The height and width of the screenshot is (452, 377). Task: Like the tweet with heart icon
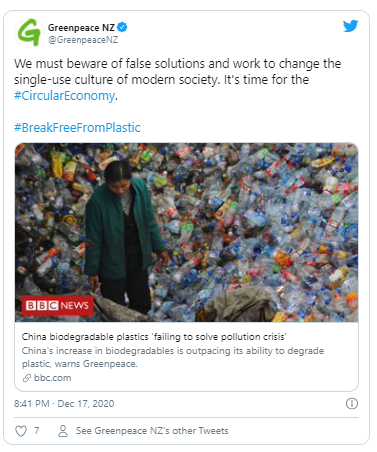pos(21,431)
